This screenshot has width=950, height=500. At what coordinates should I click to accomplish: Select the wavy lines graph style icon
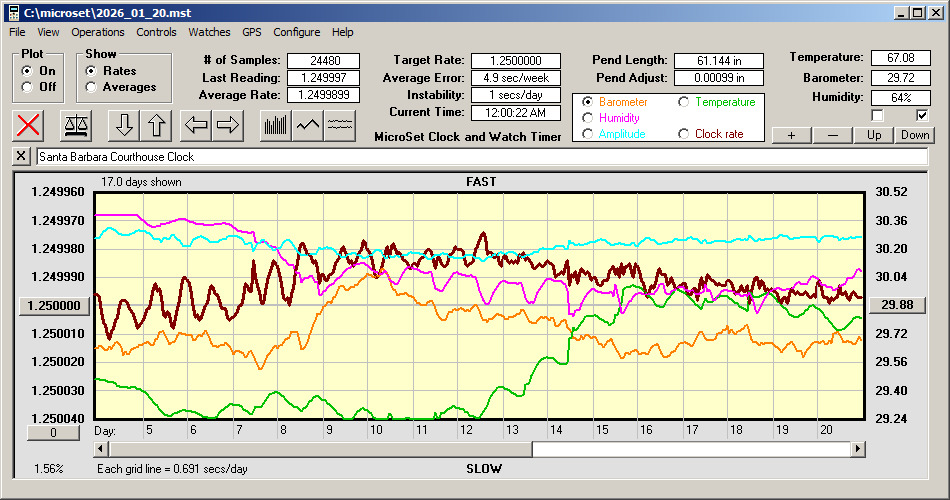(x=340, y=125)
